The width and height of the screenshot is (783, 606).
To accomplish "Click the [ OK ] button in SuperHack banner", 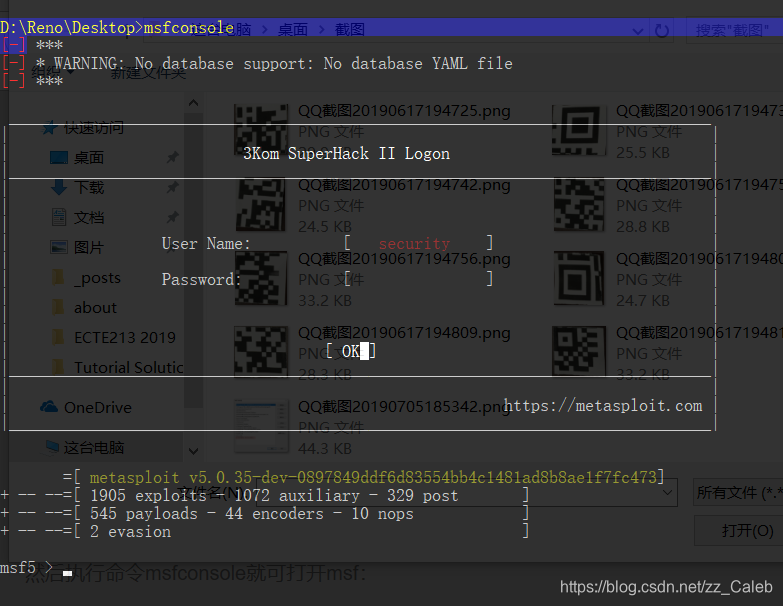I will pyautogui.click(x=351, y=351).
